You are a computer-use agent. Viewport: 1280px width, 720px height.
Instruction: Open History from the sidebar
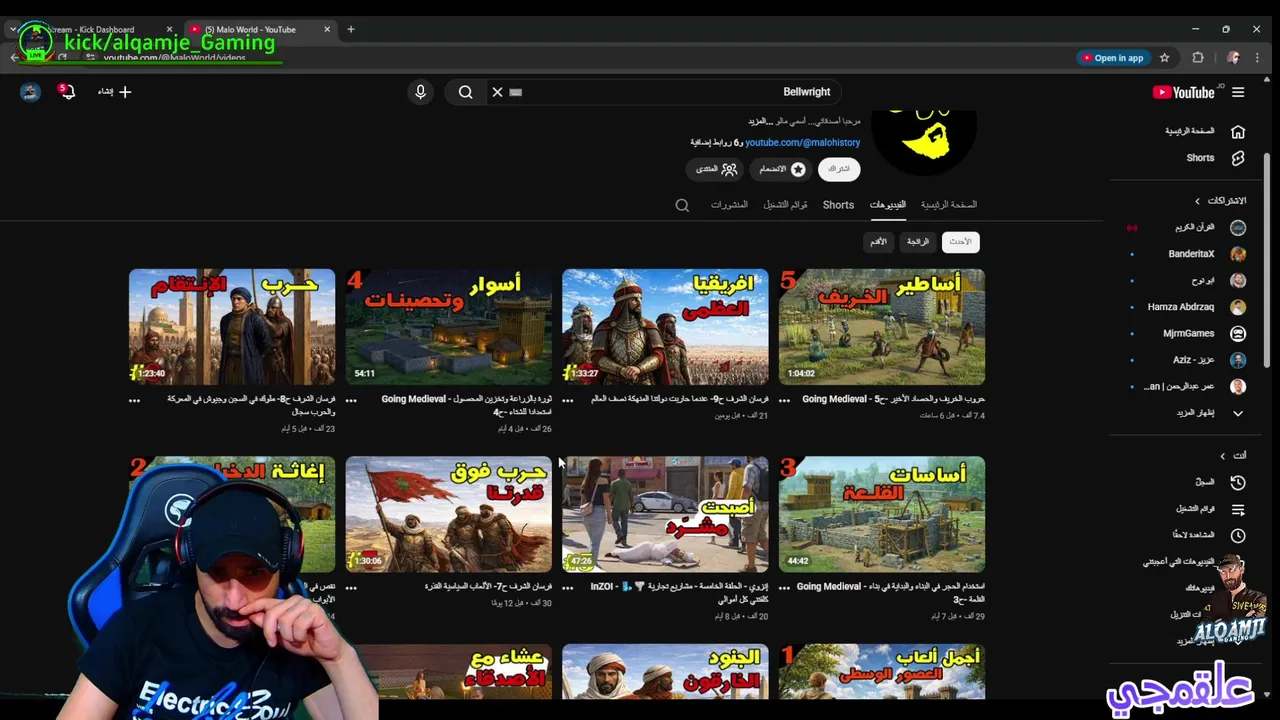1220,482
